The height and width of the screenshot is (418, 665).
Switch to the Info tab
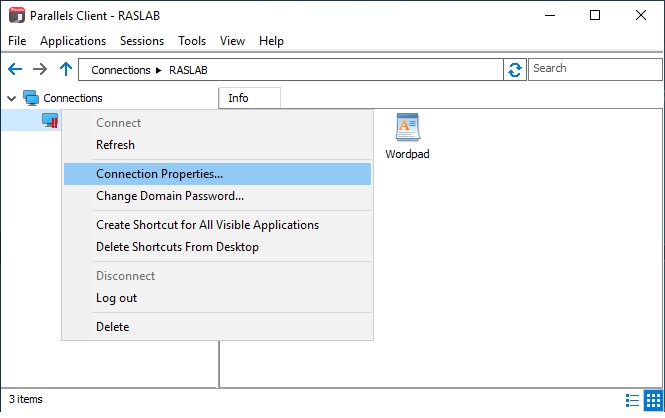pos(239,98)
